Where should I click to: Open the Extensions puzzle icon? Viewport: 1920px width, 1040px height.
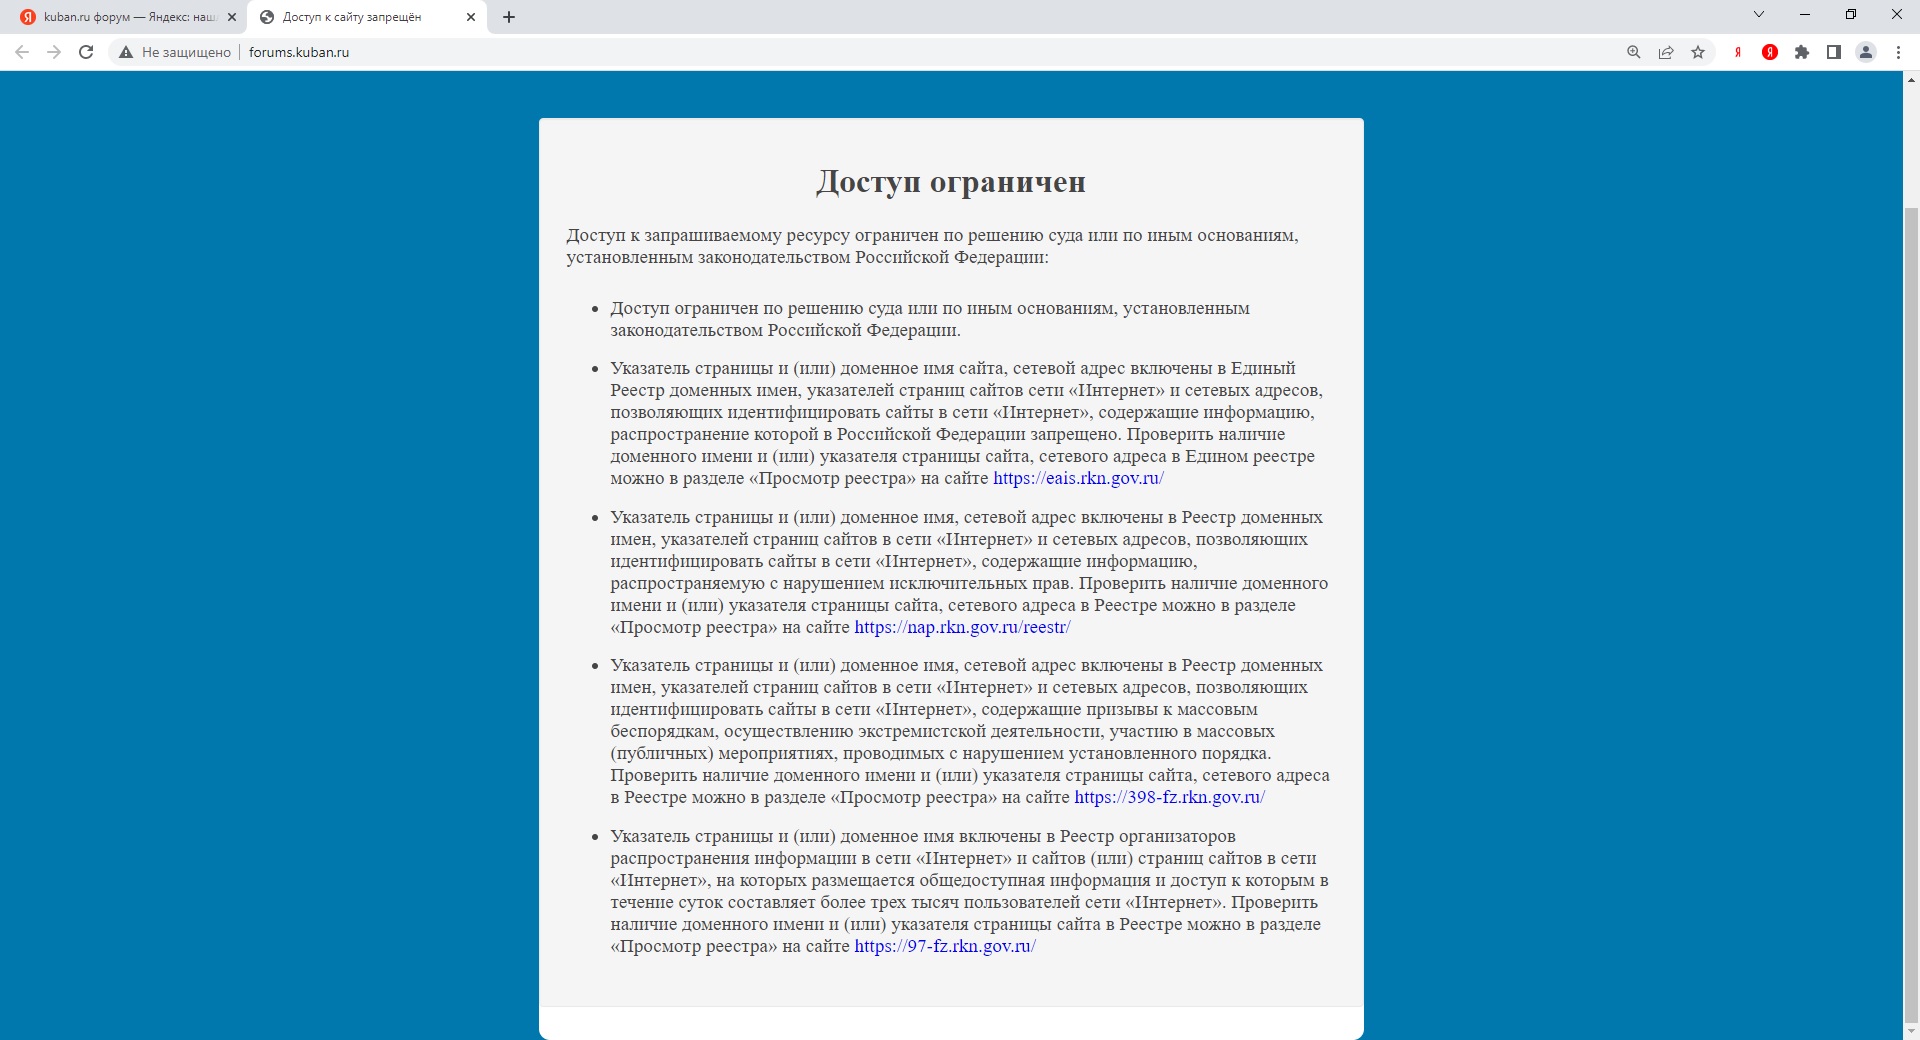pyautogui.click(x=1802, y=52)
